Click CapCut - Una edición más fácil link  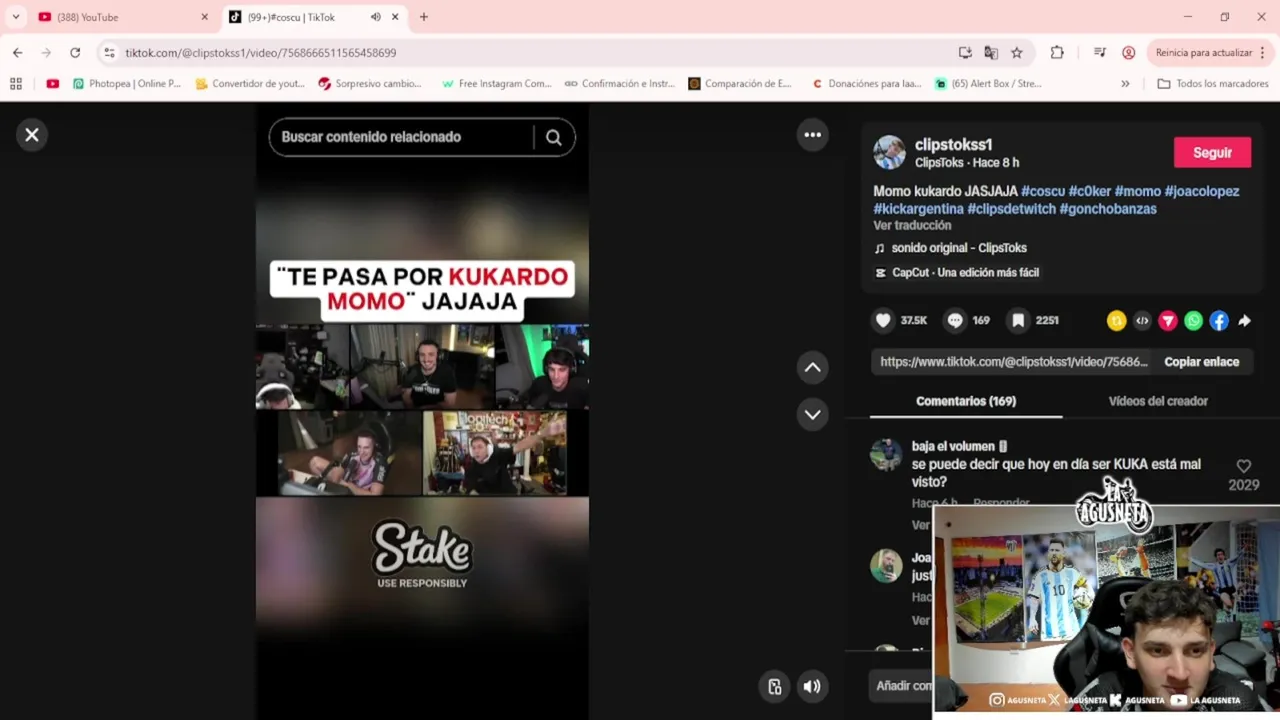click(x=965, y=272)
